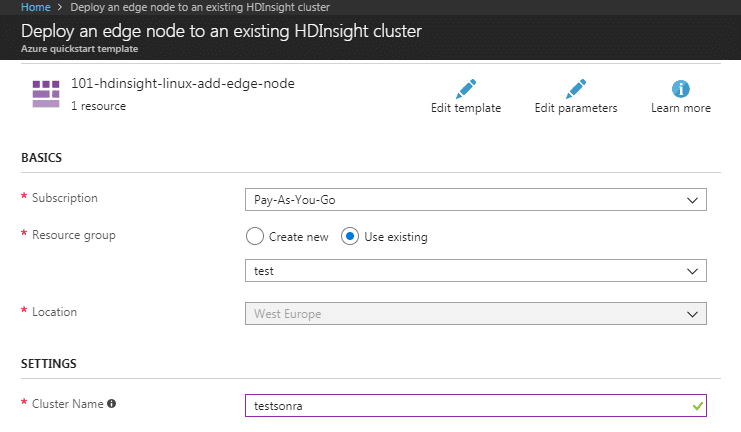Select the Use existing radio button

click(x=350, y=236)
